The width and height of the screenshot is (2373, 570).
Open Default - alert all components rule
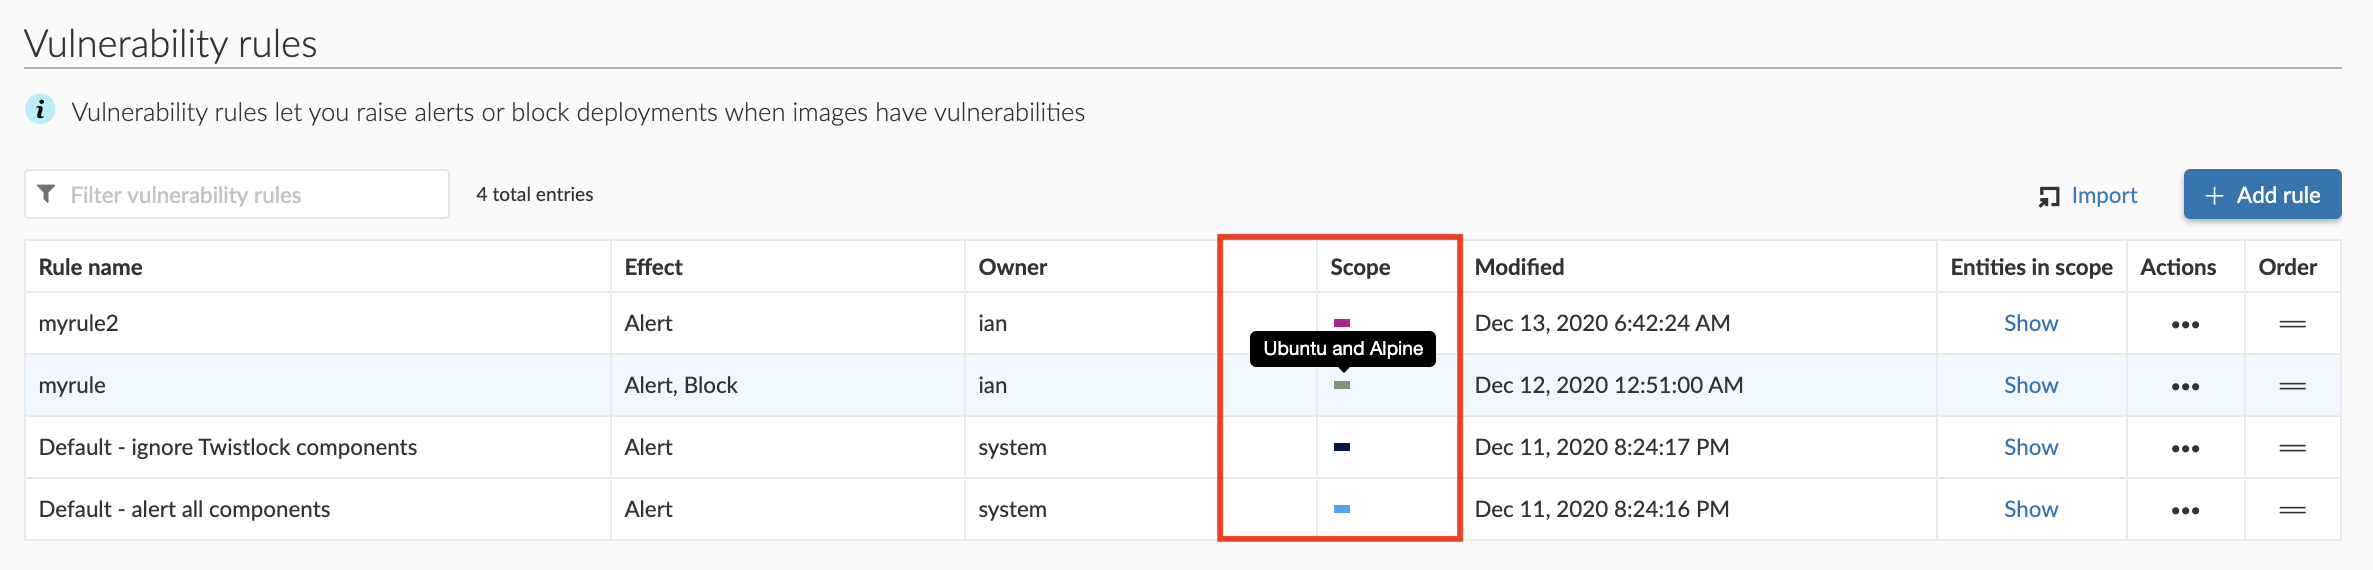click(184, 509)
